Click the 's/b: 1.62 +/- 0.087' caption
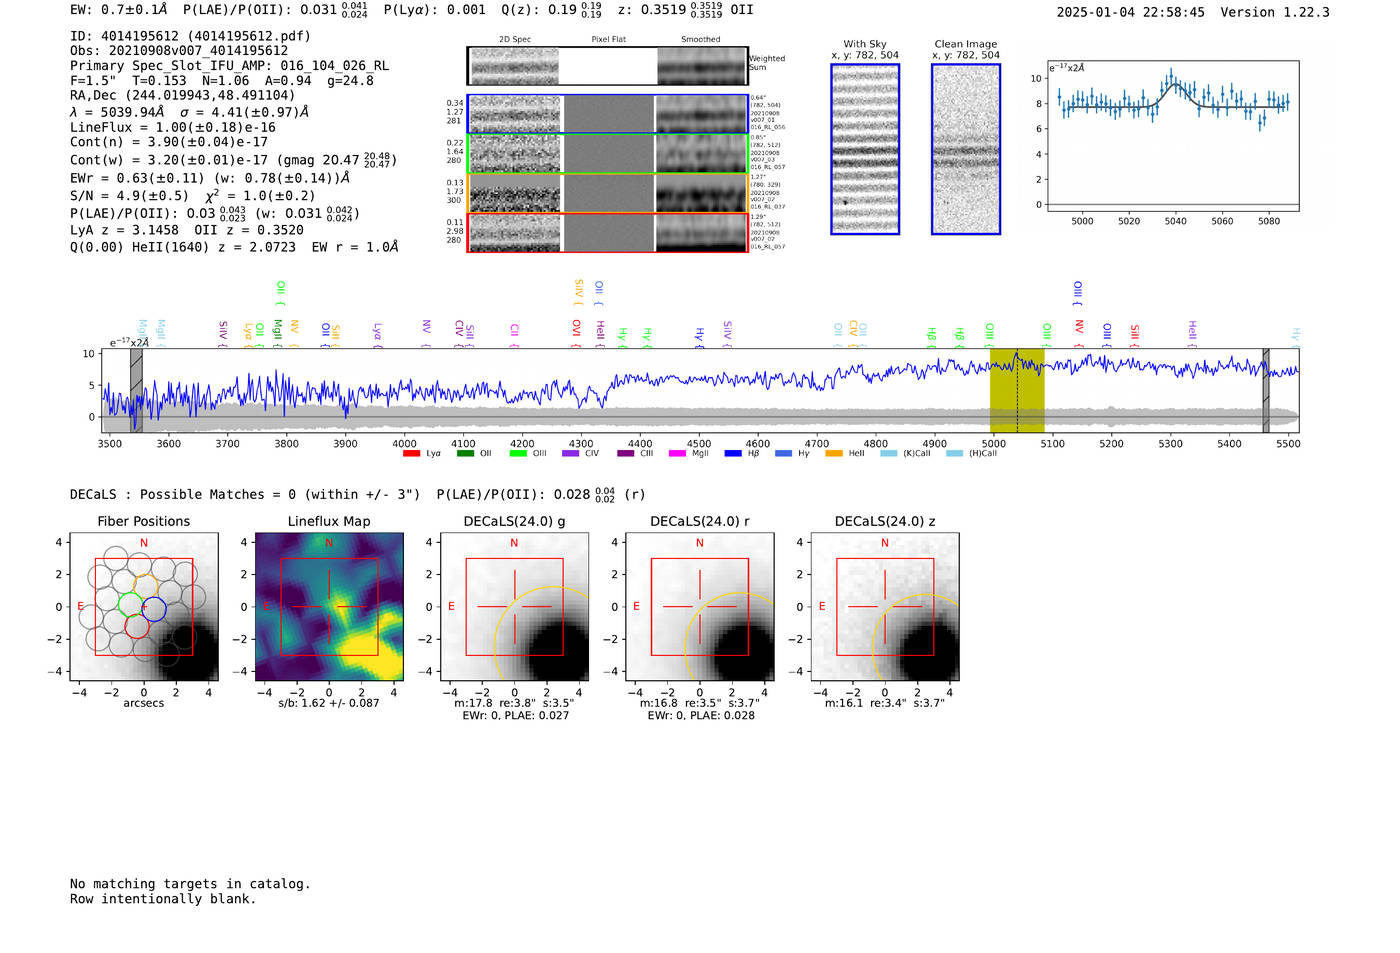The height and width of the screenshot is (953, 1400). pyautogui.click(x=329, y=703)
